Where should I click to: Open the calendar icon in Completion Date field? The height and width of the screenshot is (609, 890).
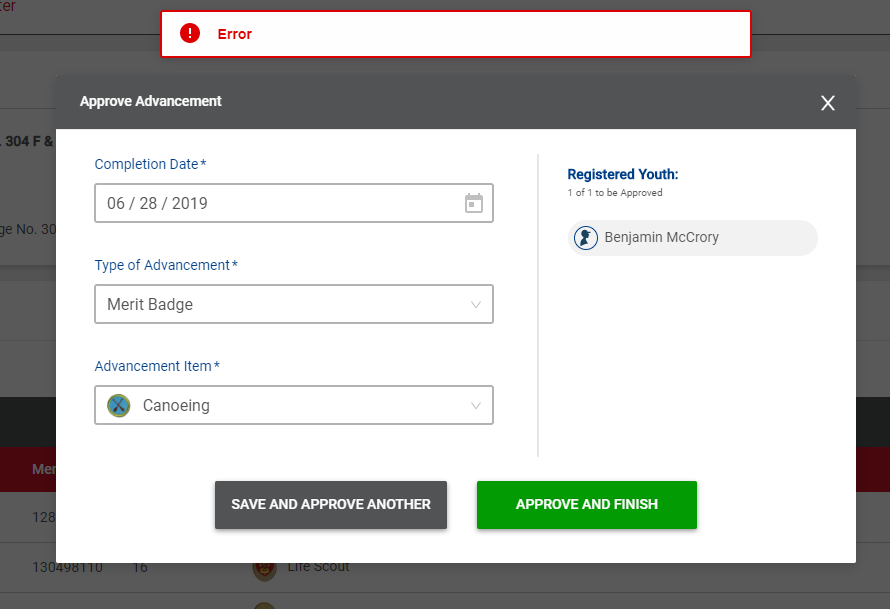pyautogui.click(x=474, y=203)
